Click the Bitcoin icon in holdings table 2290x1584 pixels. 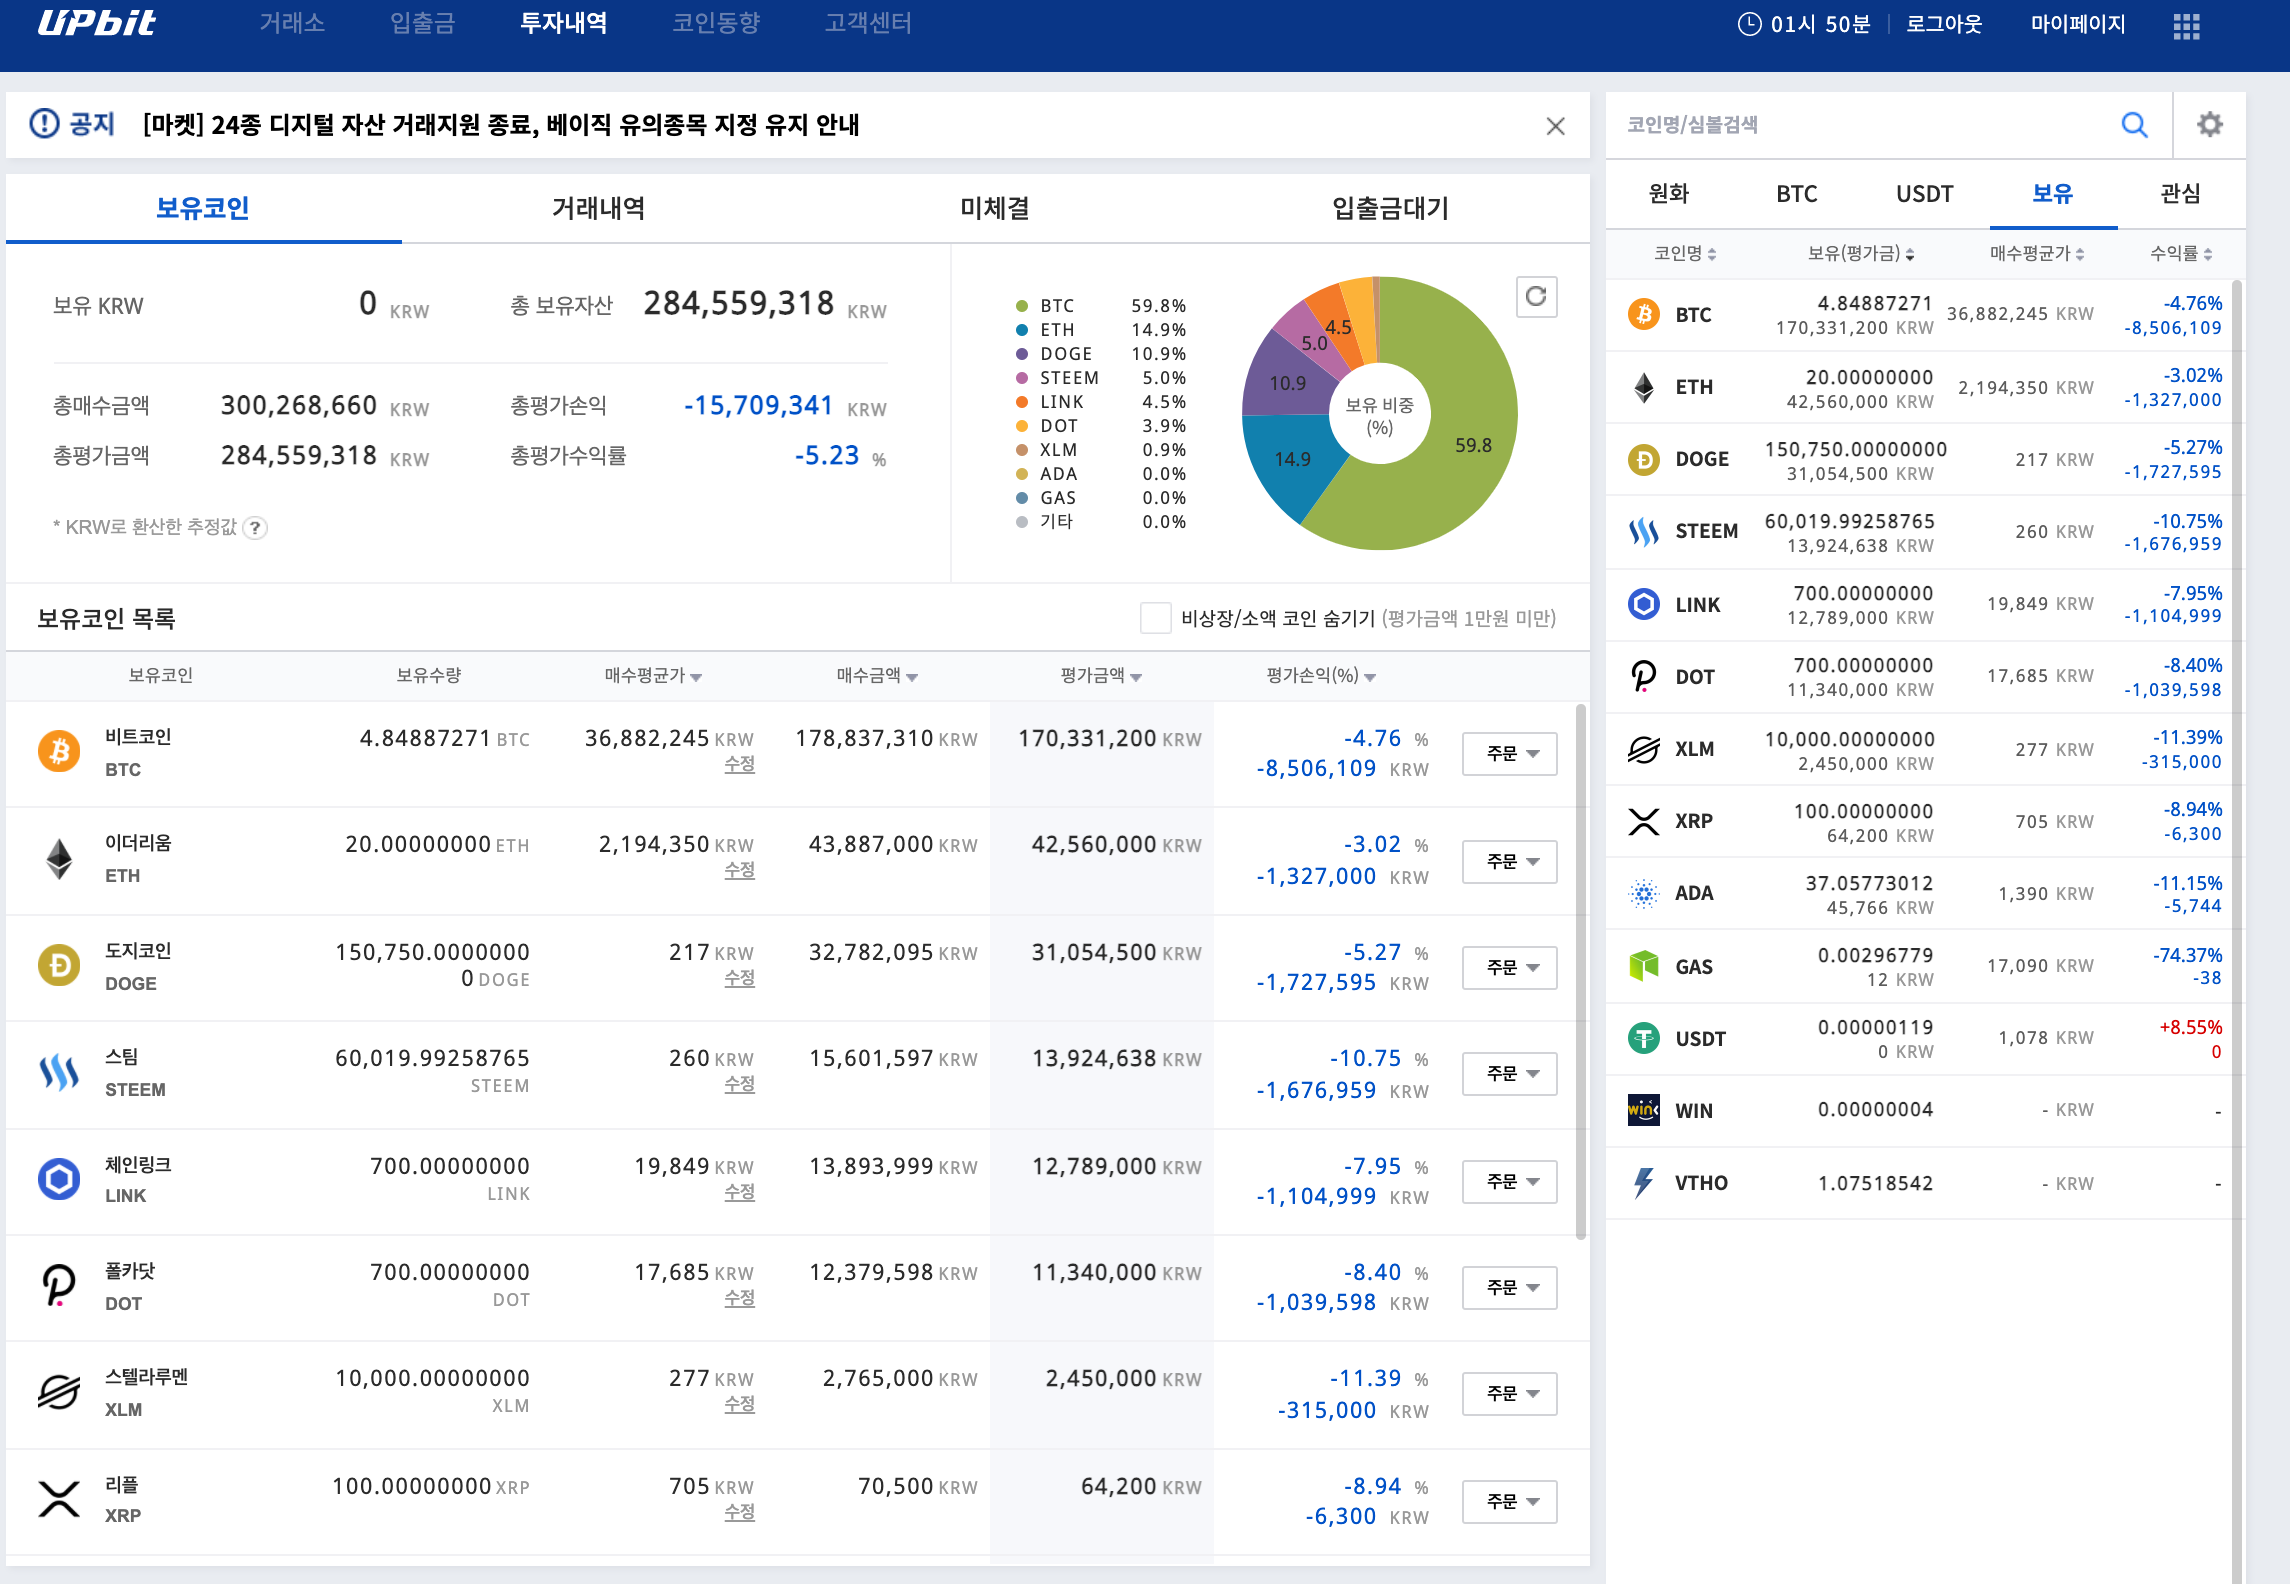coord(59,752)
